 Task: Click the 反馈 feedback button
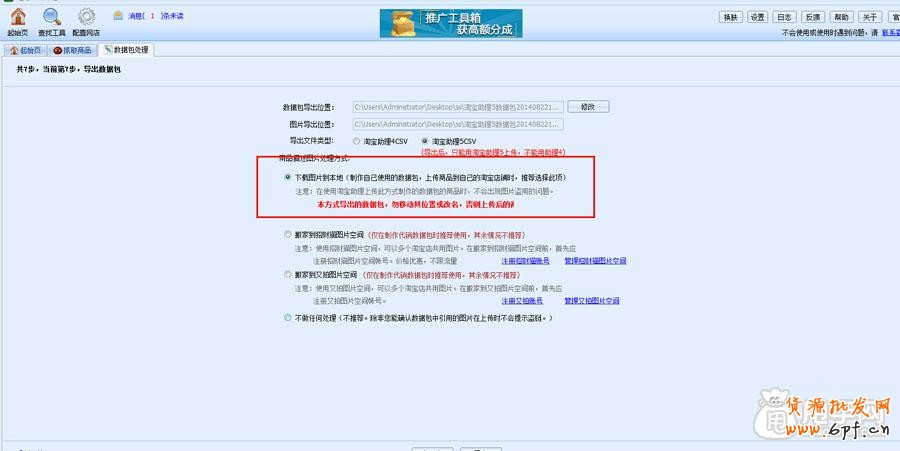click(x=813, y=17)
